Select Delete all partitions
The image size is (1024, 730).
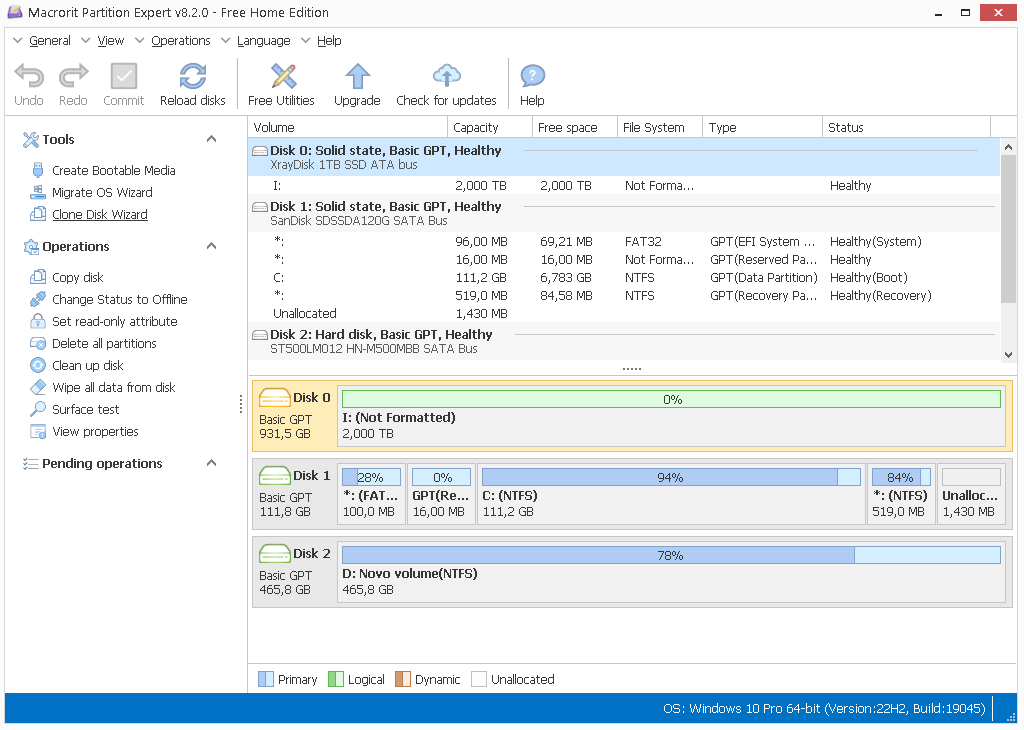point(104,343)
